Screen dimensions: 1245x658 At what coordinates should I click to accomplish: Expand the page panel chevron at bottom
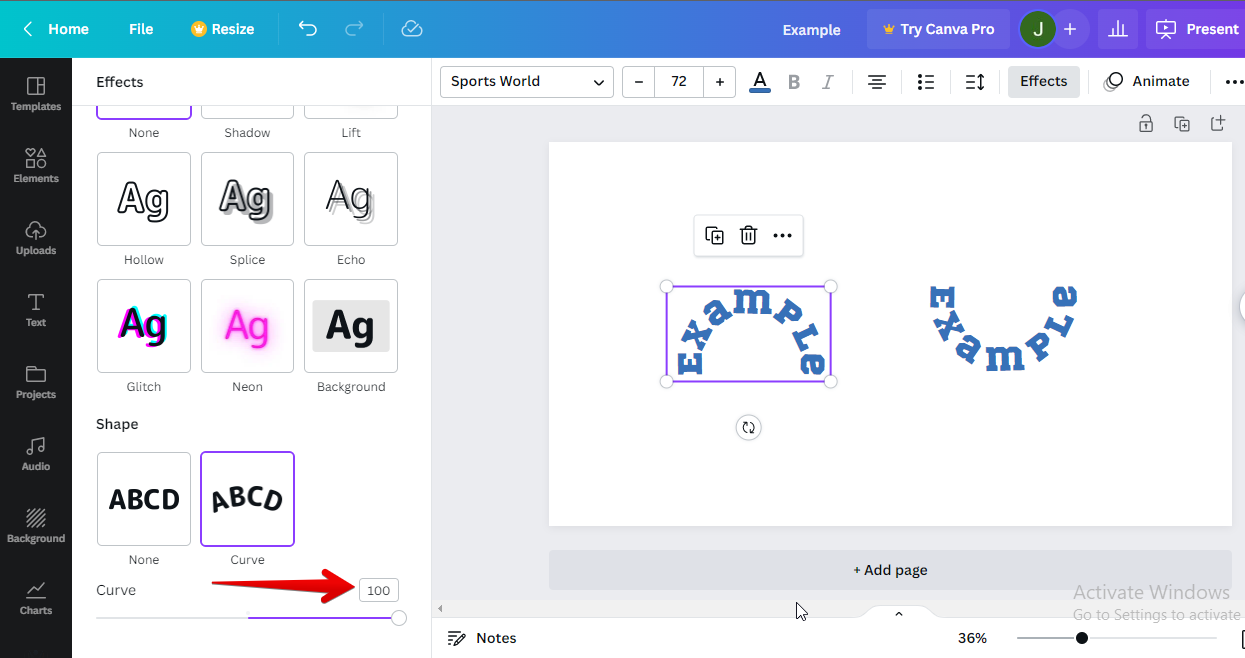tap(898, 614)
